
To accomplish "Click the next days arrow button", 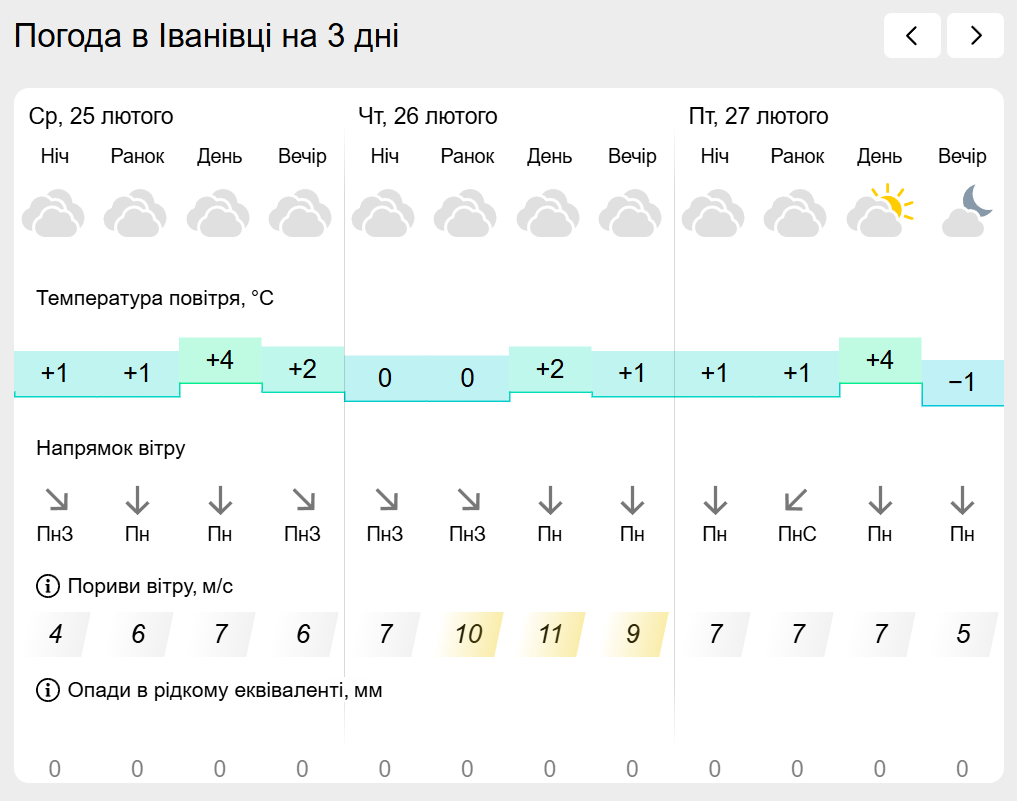I will (975, 36).
